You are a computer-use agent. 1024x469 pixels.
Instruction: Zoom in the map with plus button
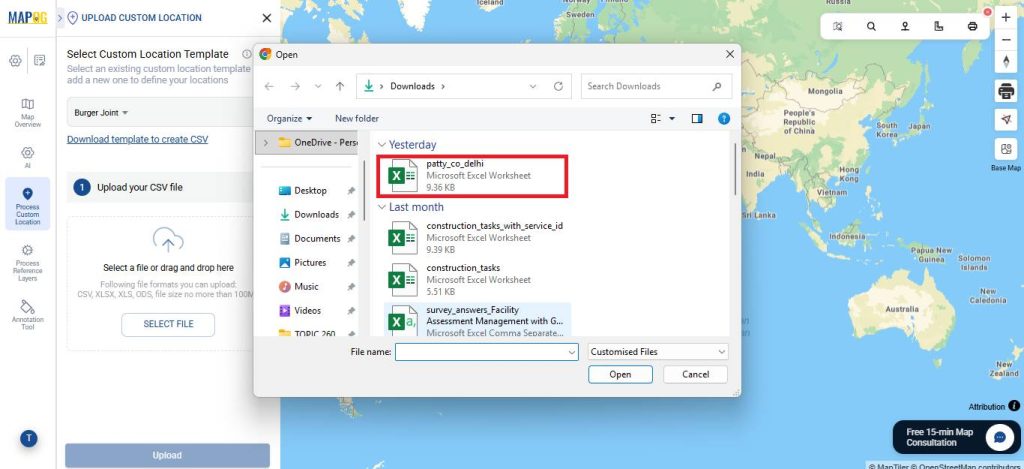[x=1006, y=18]
